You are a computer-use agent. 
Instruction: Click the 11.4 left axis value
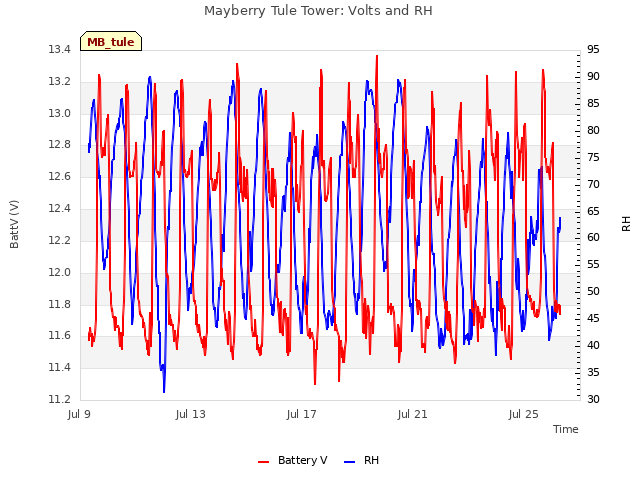point(60,367)
